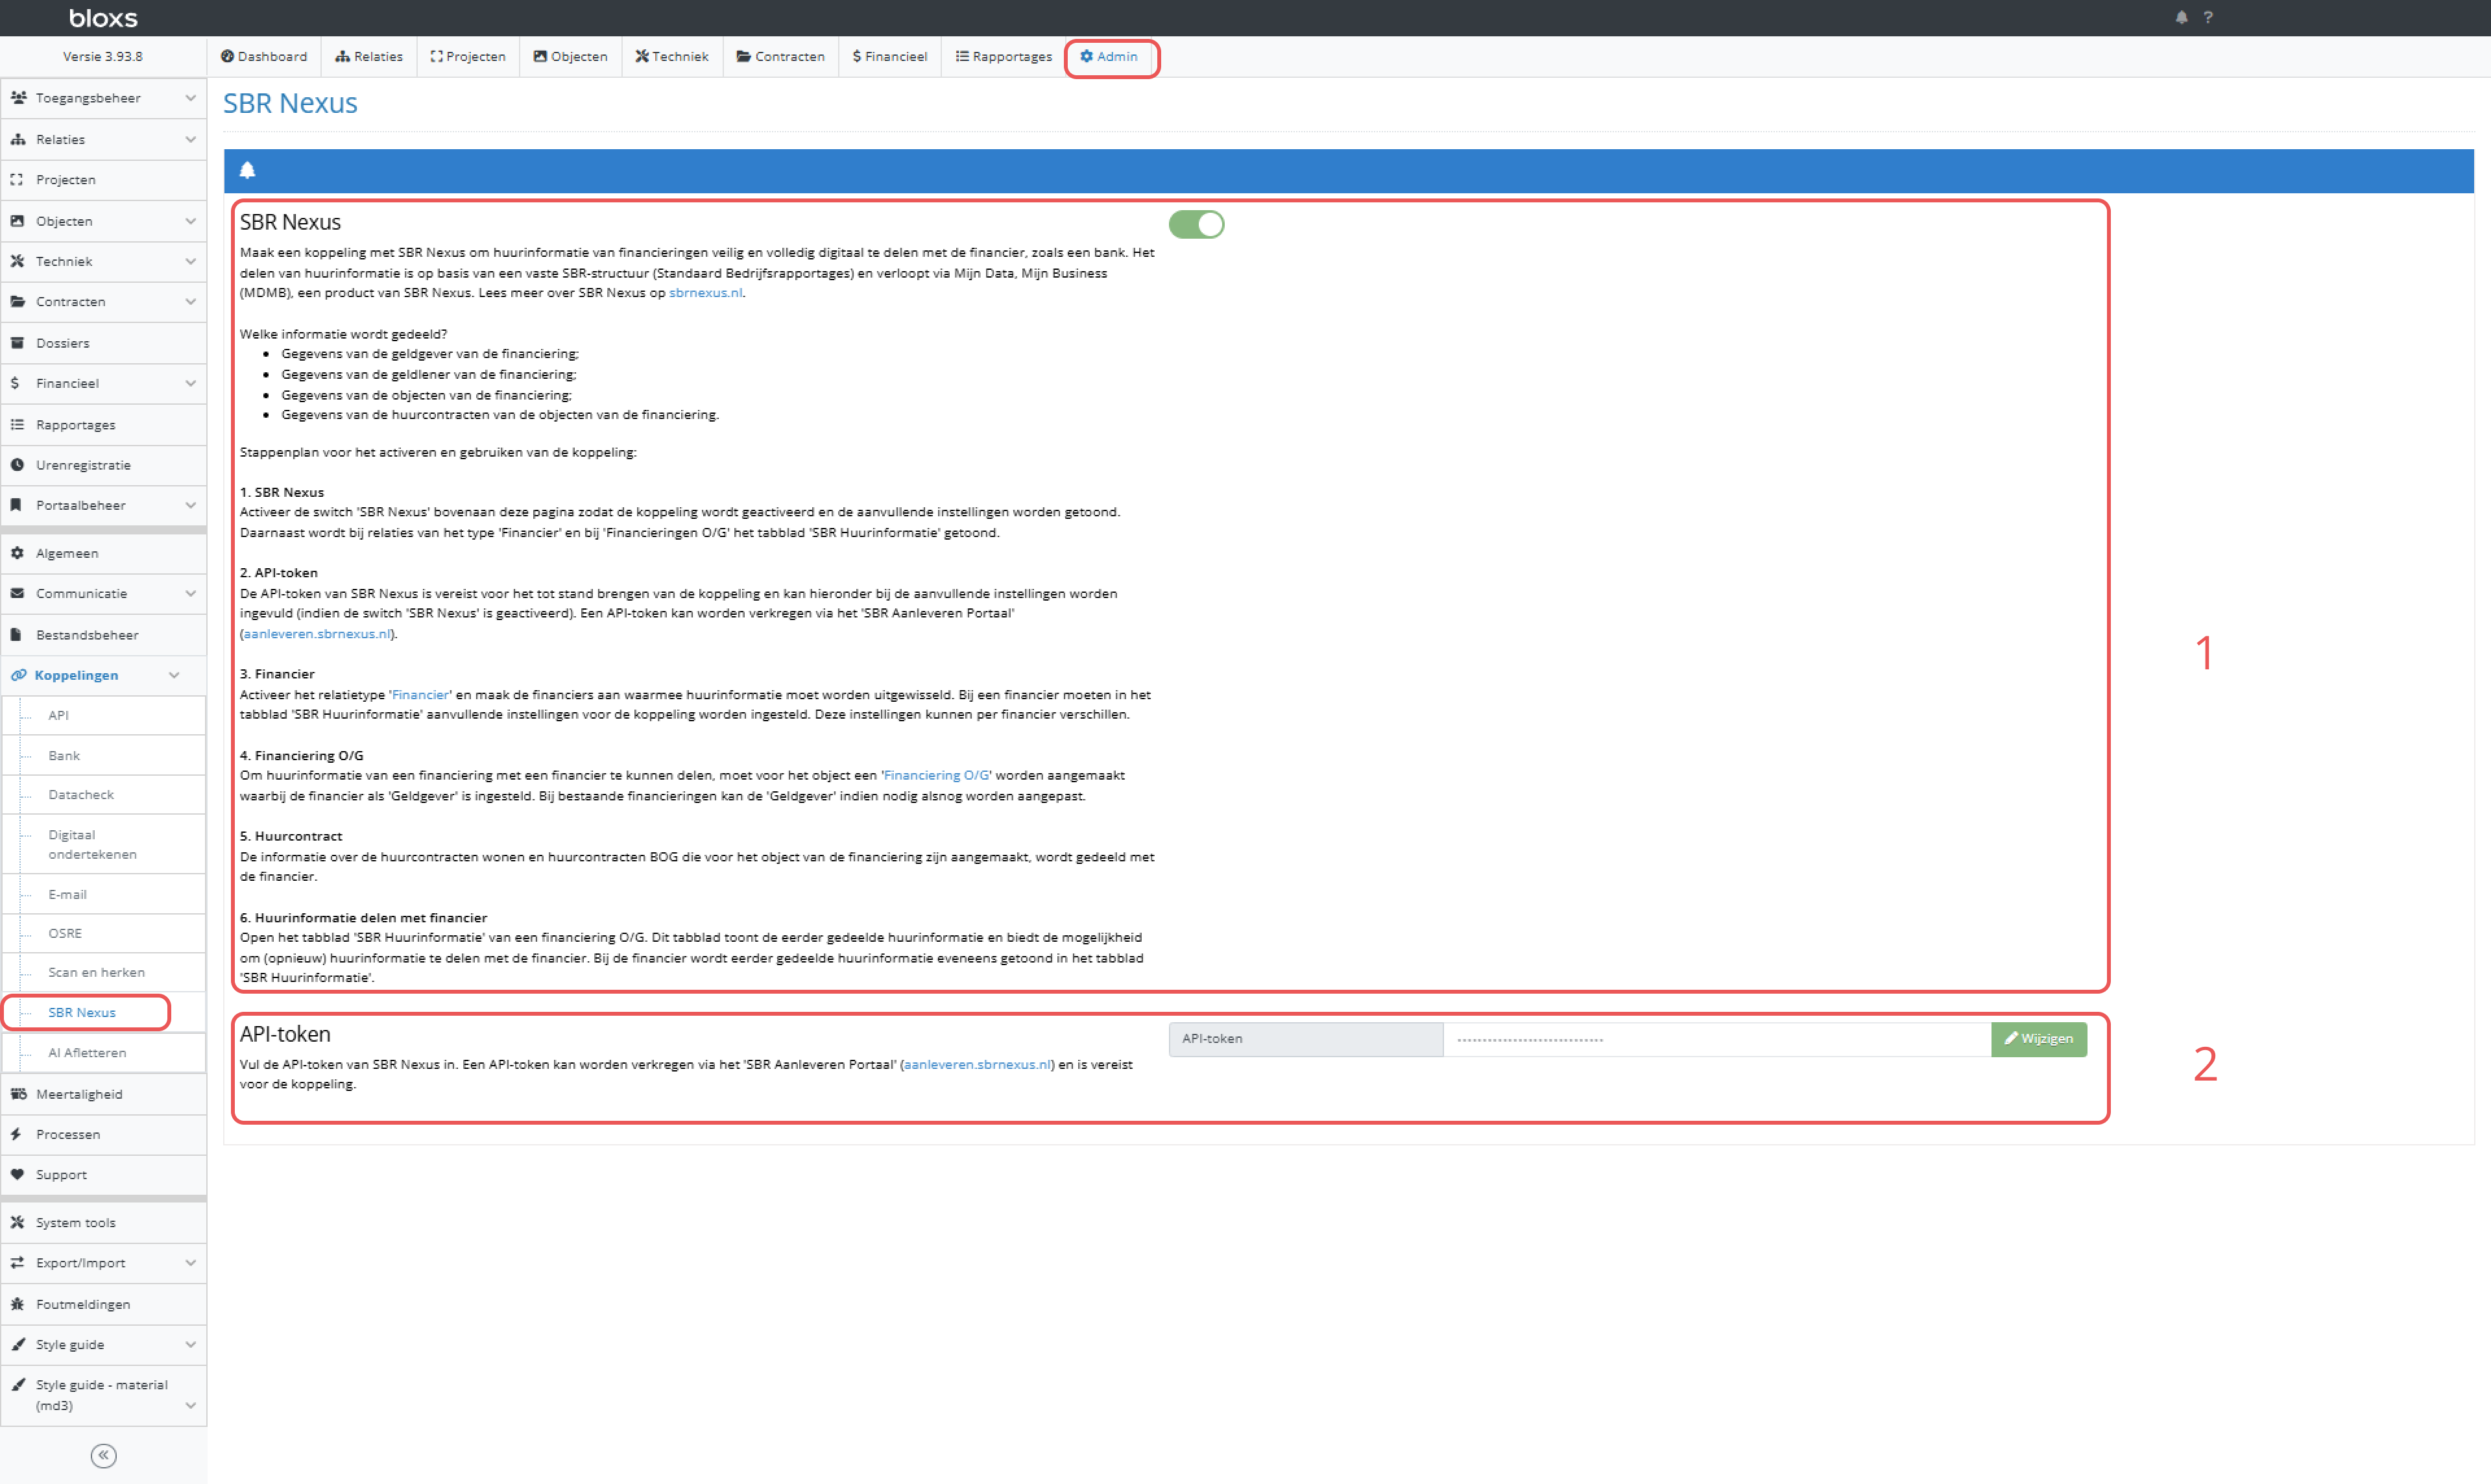Follow the sbrnexus.nl link
Screen dimensions: 2491x1484
(705, 293)
